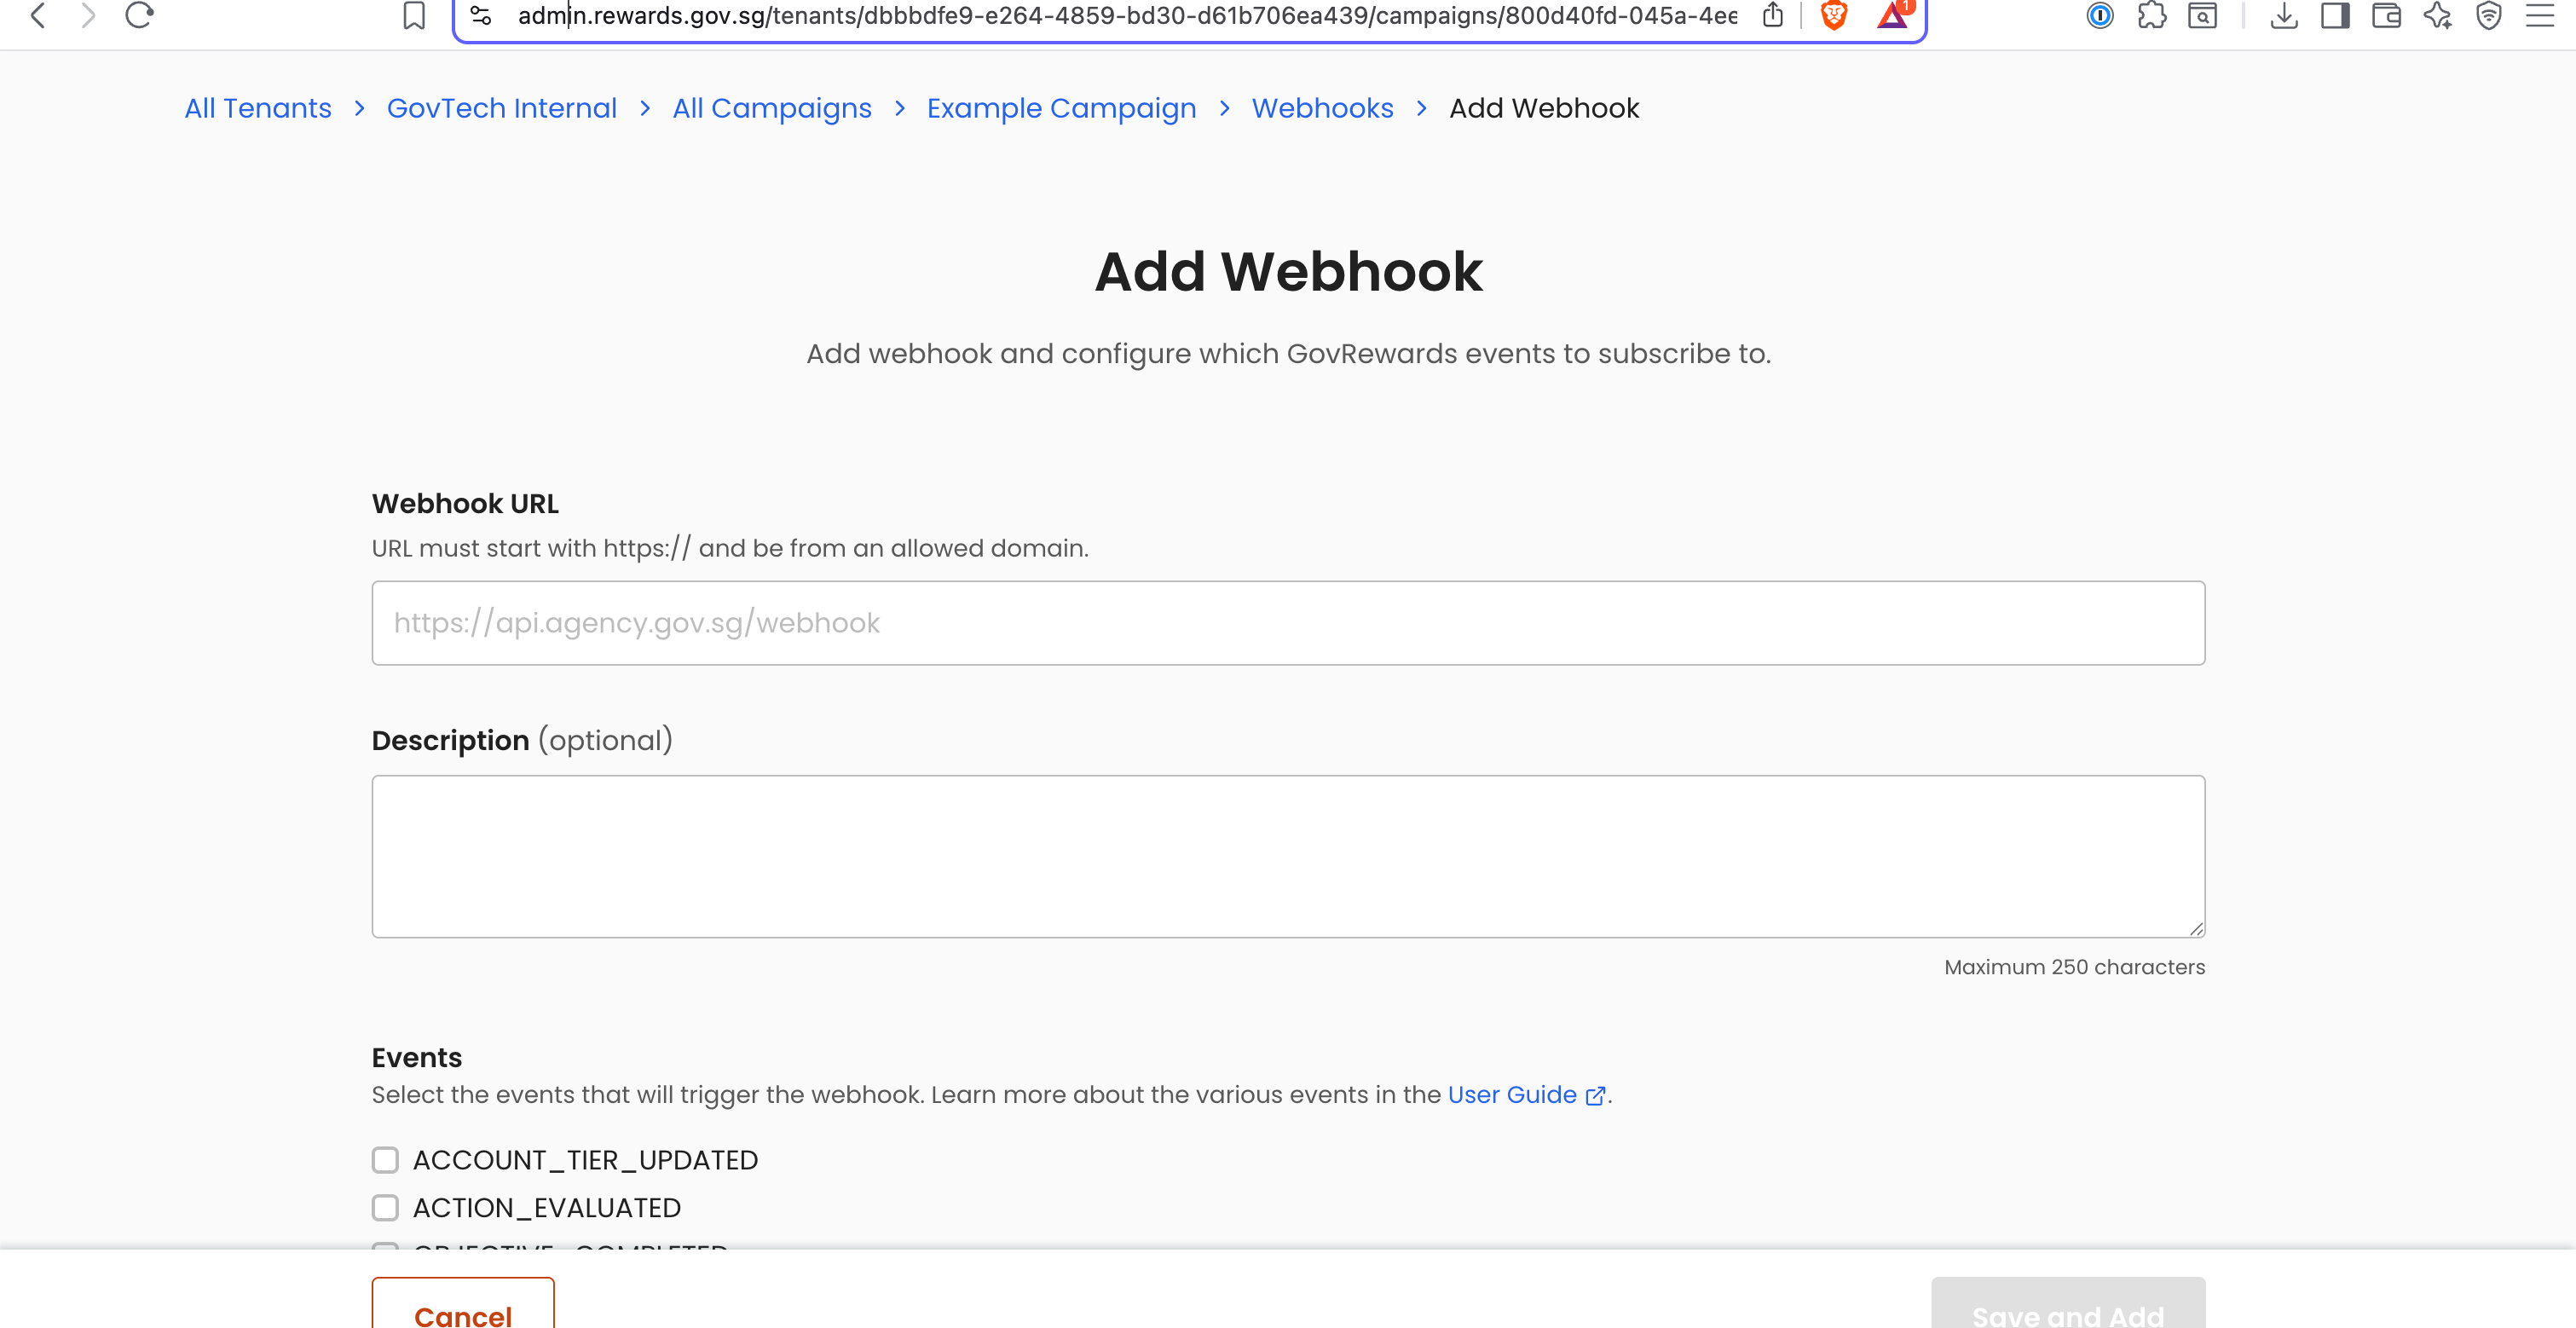Viewport: 2576px width, 1328px height.
Task: Navigate to the Webhooks breadcrumb
Action: click(x=1322, y=108)
